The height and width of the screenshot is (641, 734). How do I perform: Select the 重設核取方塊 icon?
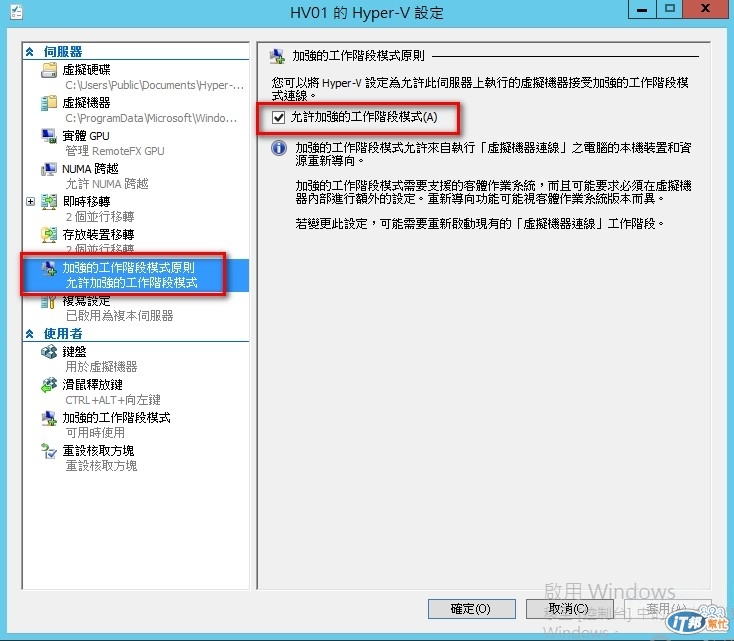tap(49, 451)
